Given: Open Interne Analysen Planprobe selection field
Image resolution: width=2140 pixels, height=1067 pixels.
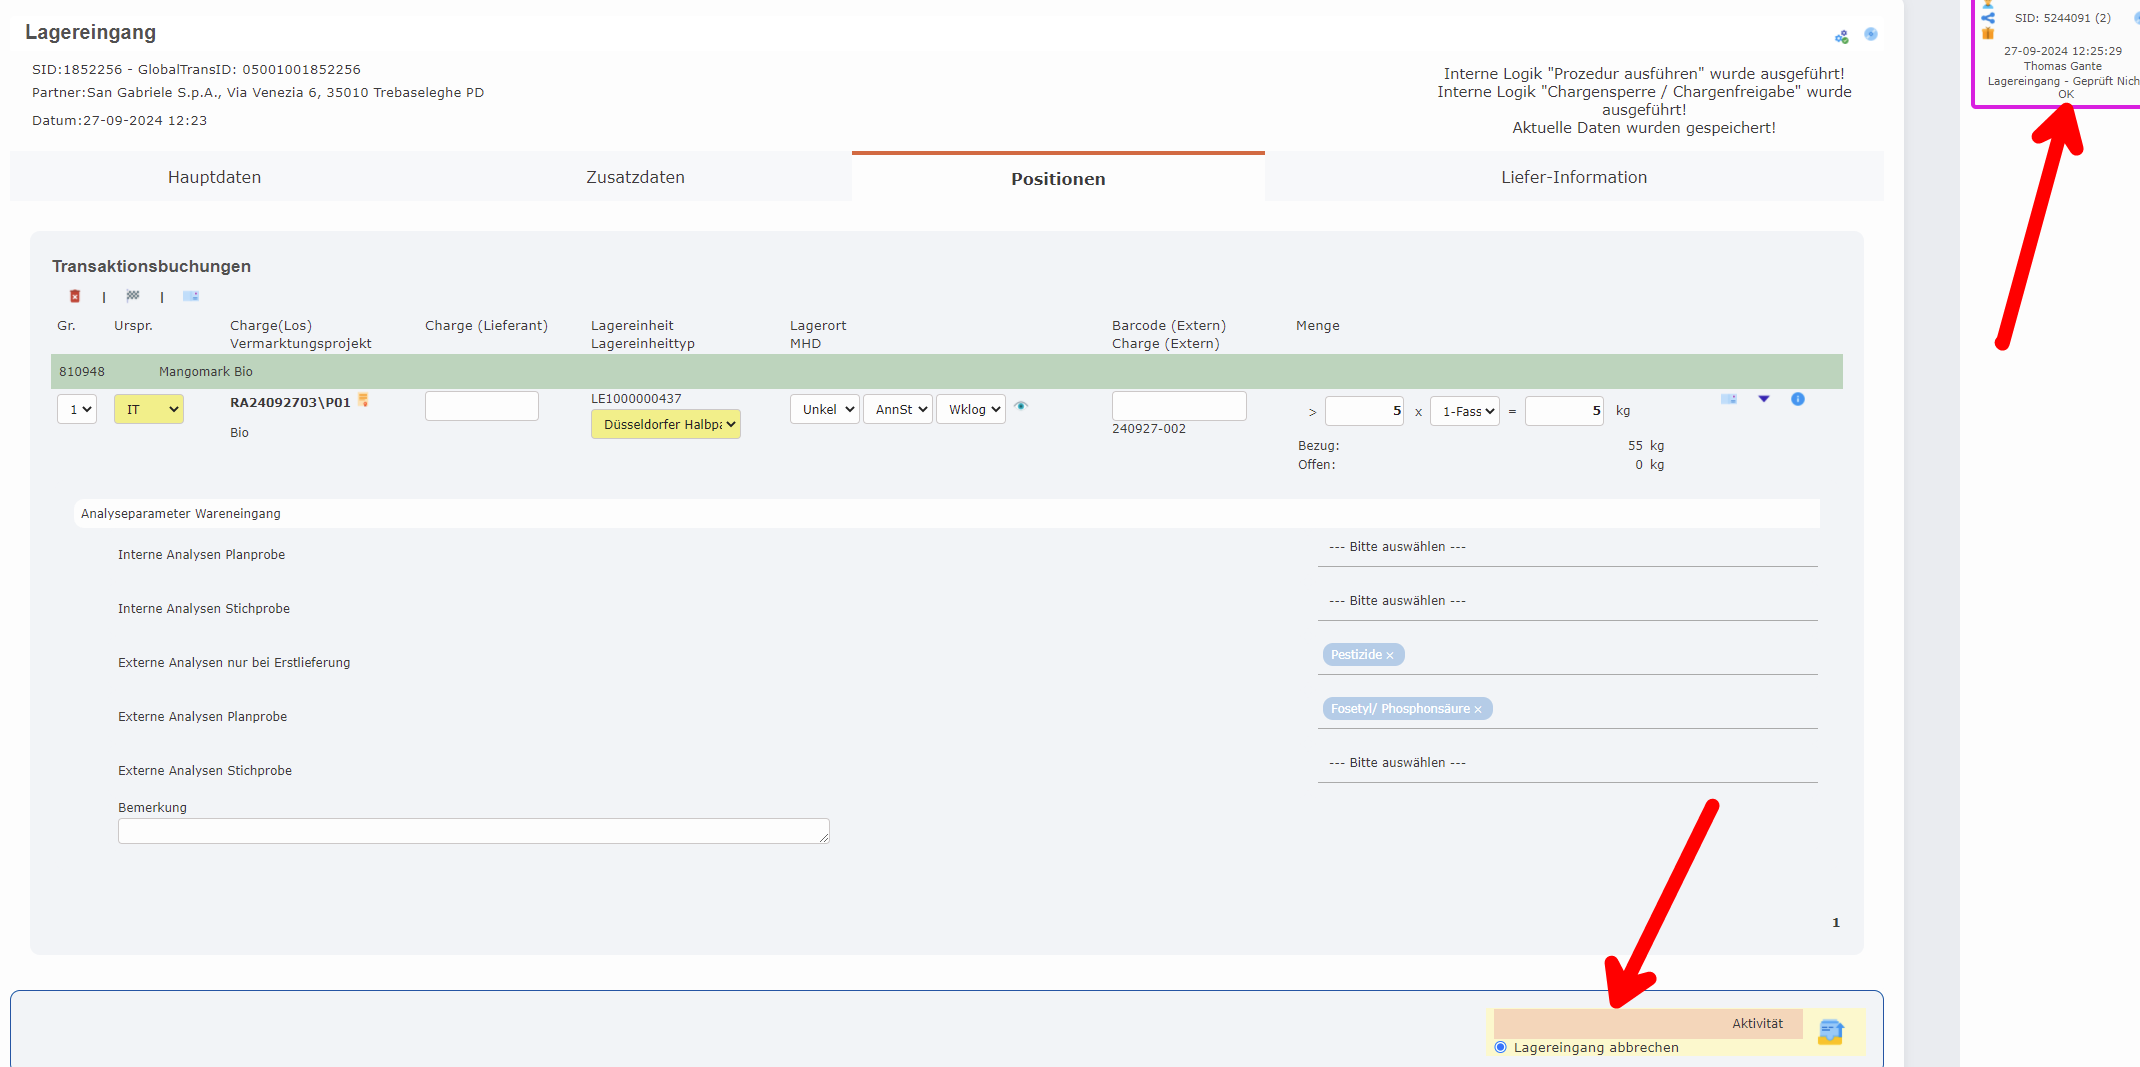Looking at the screenshot, I should pyautogui.click(x=1566, y=547).
